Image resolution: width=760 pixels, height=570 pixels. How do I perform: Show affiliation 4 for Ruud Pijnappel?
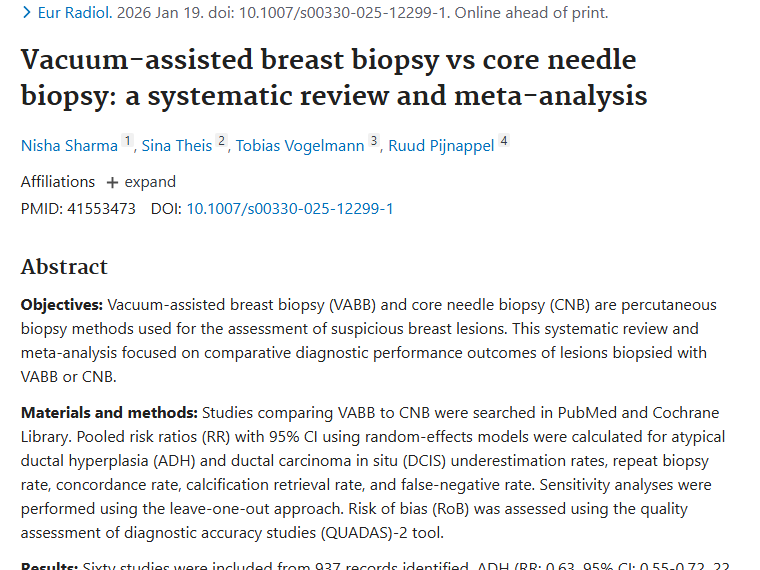(504, 141)
